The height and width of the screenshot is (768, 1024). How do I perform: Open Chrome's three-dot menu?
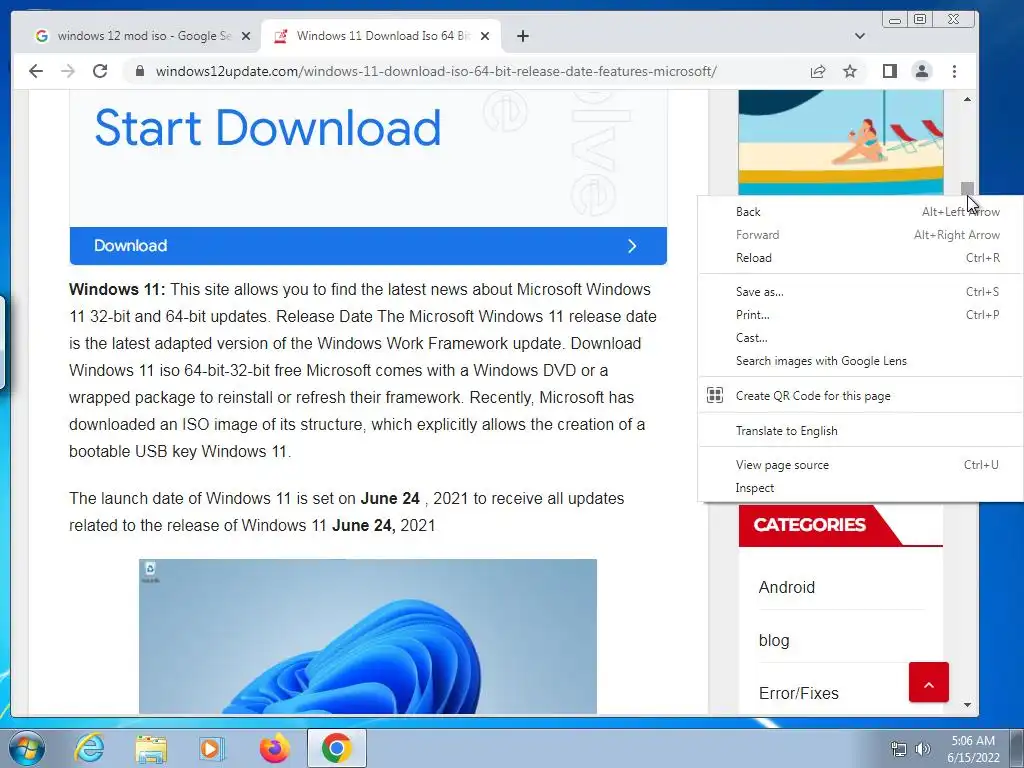tap(954, 71)
